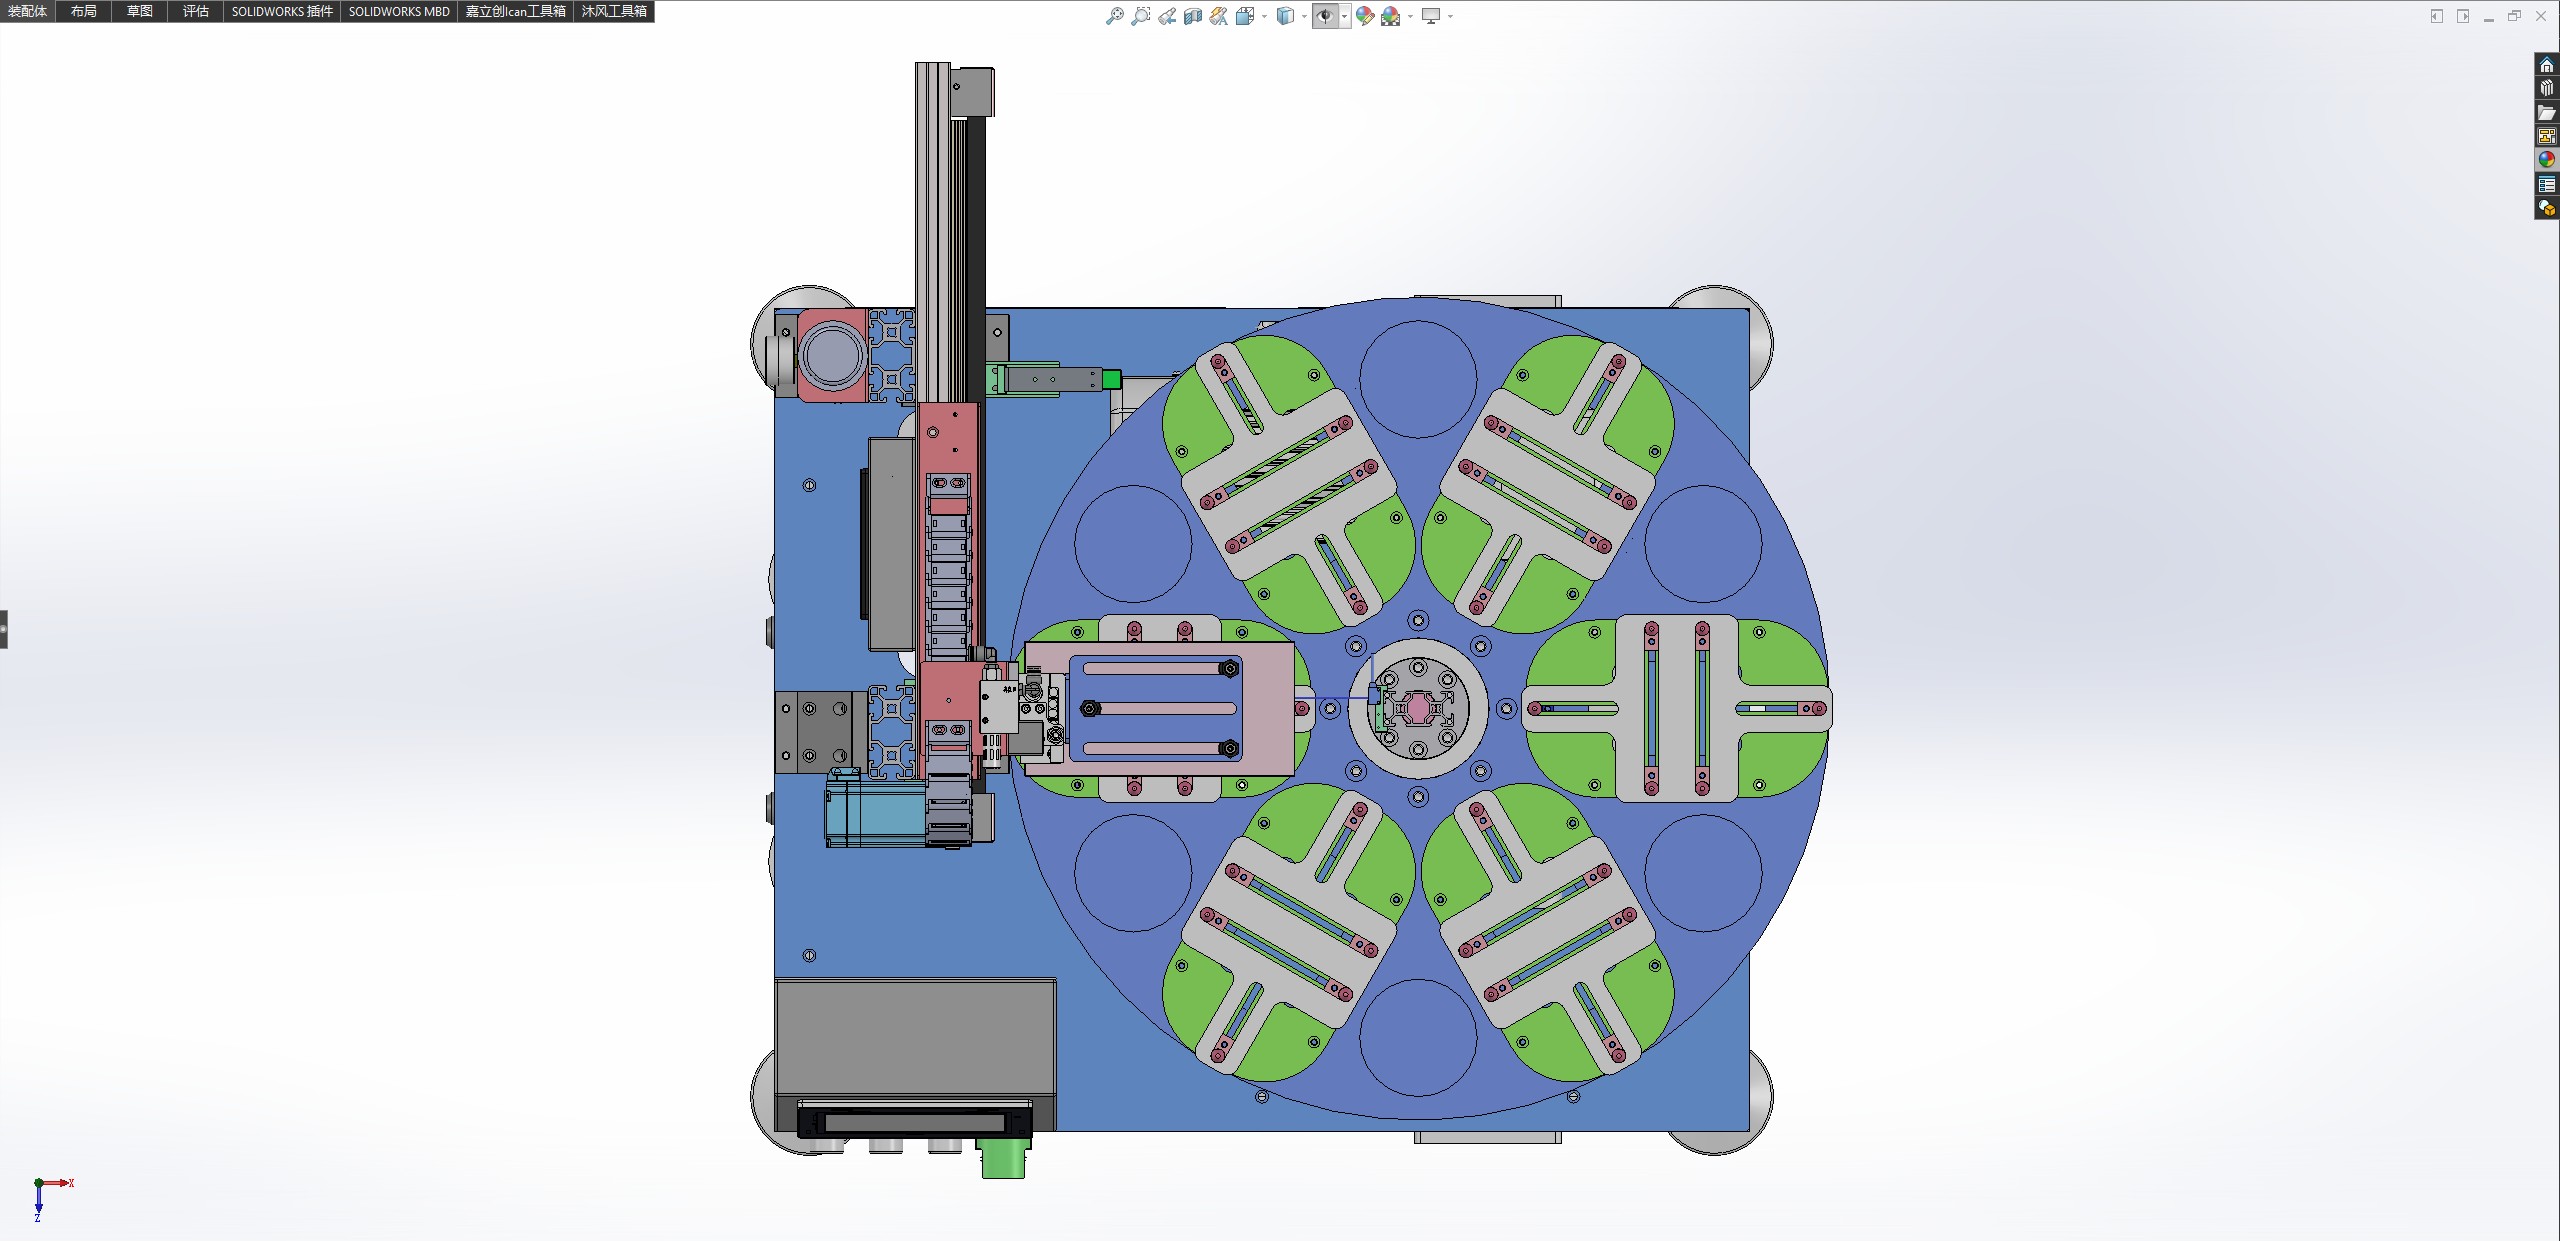
Task: Open File Explorer tab in task pane
Action: click(2546, 113)
